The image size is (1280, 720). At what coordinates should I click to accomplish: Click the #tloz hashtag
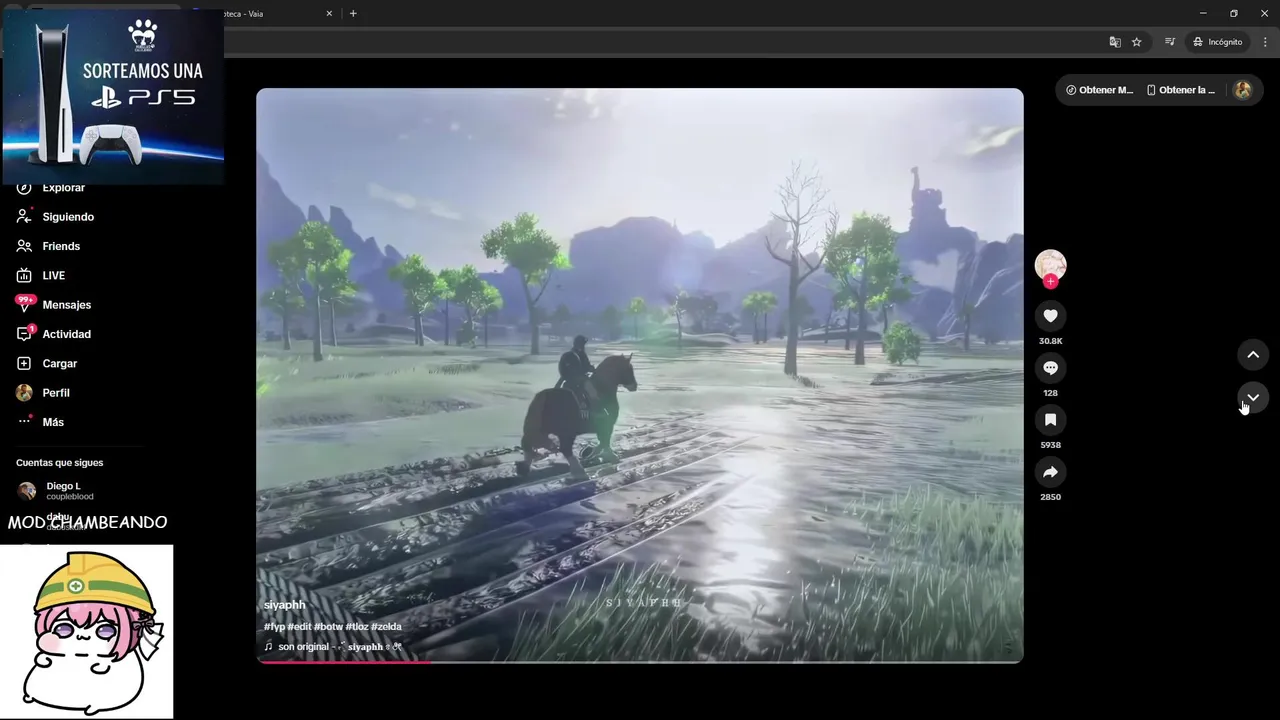(356, 627)
